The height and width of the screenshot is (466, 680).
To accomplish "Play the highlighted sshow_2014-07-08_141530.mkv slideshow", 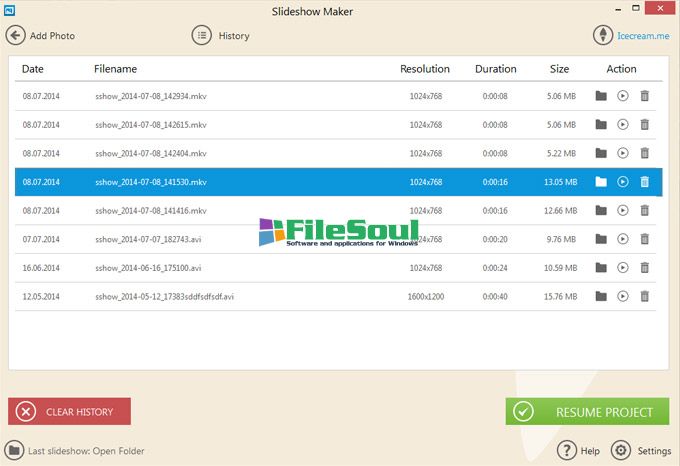I will 623,182.
